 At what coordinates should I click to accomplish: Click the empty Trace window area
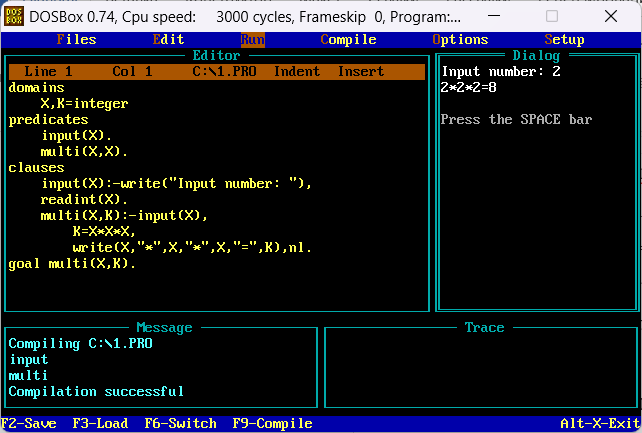coord(481,368)
